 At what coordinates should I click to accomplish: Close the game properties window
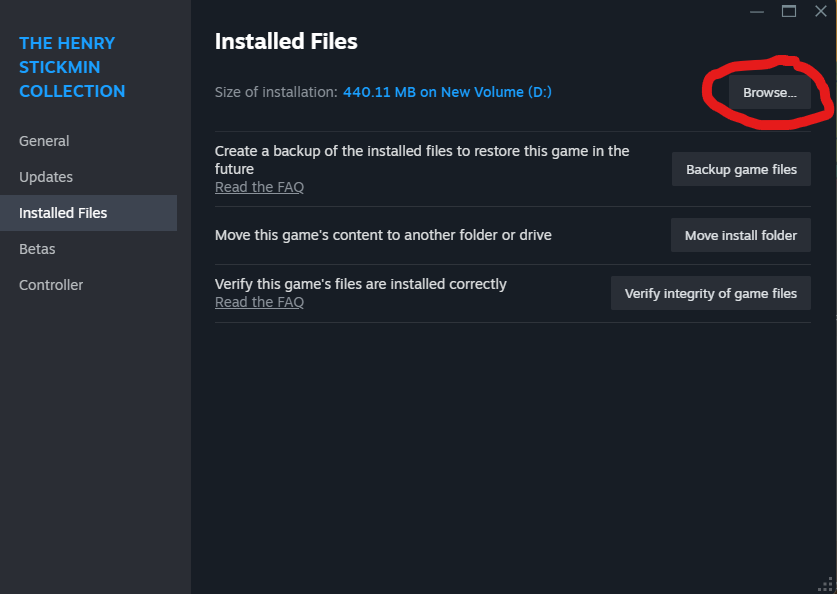coord(821,11)
